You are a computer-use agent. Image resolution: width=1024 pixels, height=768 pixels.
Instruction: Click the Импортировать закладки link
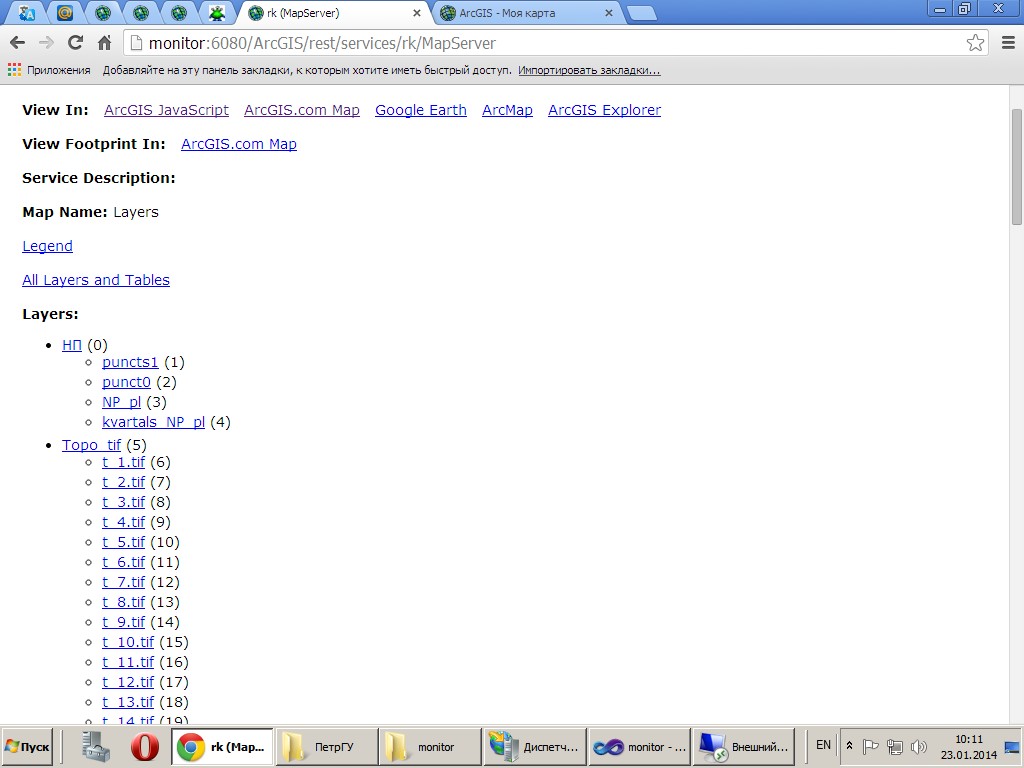click(589, 70)
